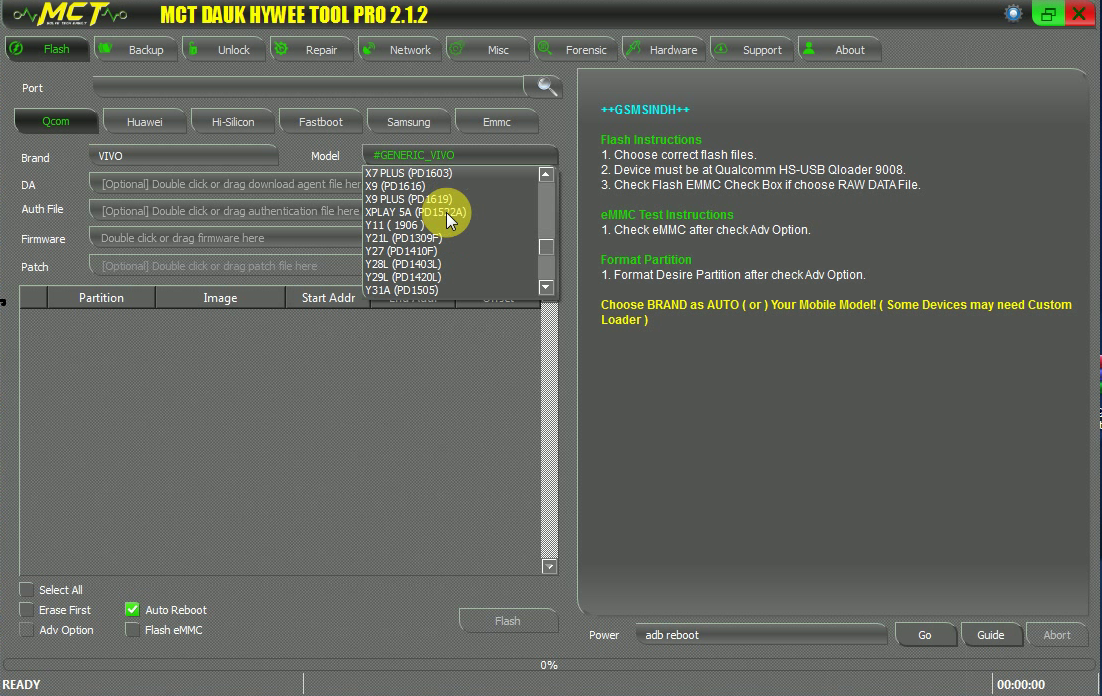Click the model list scrollbar thumb
This screenshot has height=696, width=1102.
point(546,247)
